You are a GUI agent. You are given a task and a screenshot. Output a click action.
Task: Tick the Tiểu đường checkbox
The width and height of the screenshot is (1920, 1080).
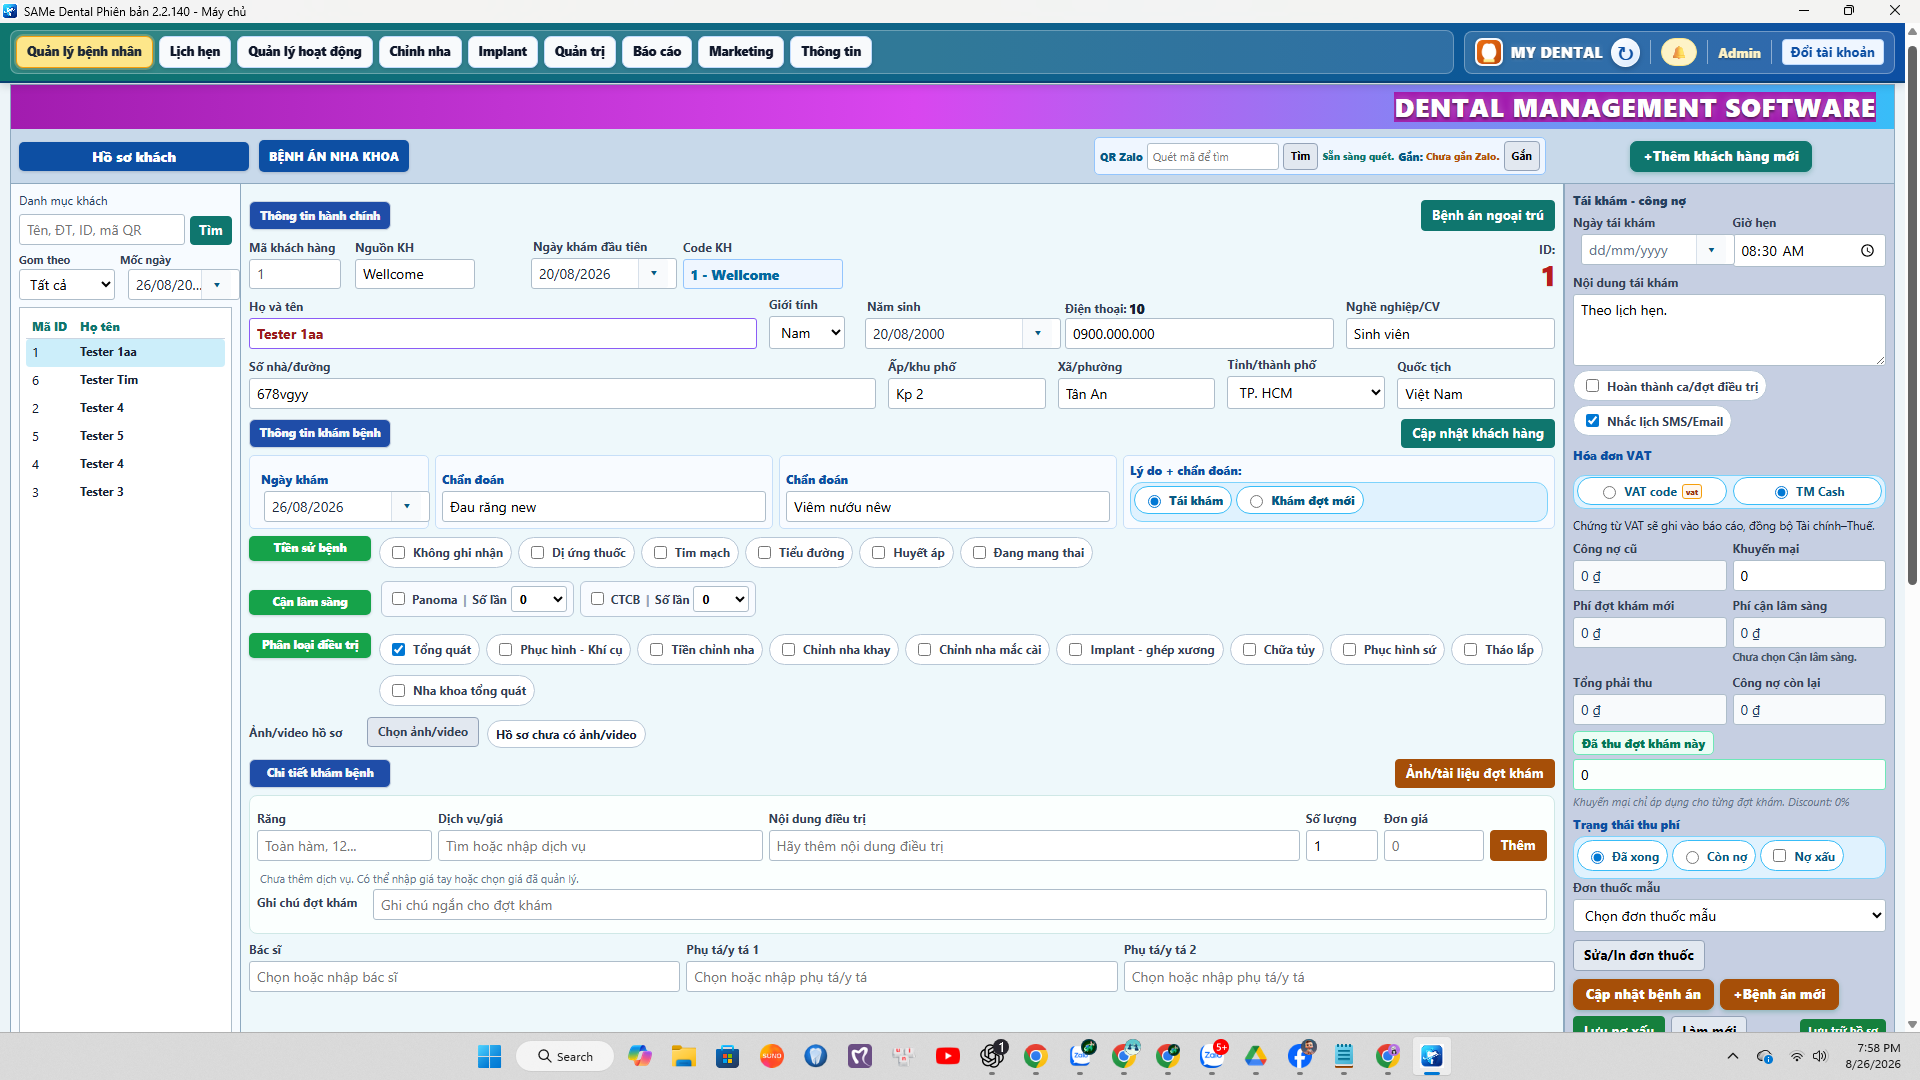765,553
